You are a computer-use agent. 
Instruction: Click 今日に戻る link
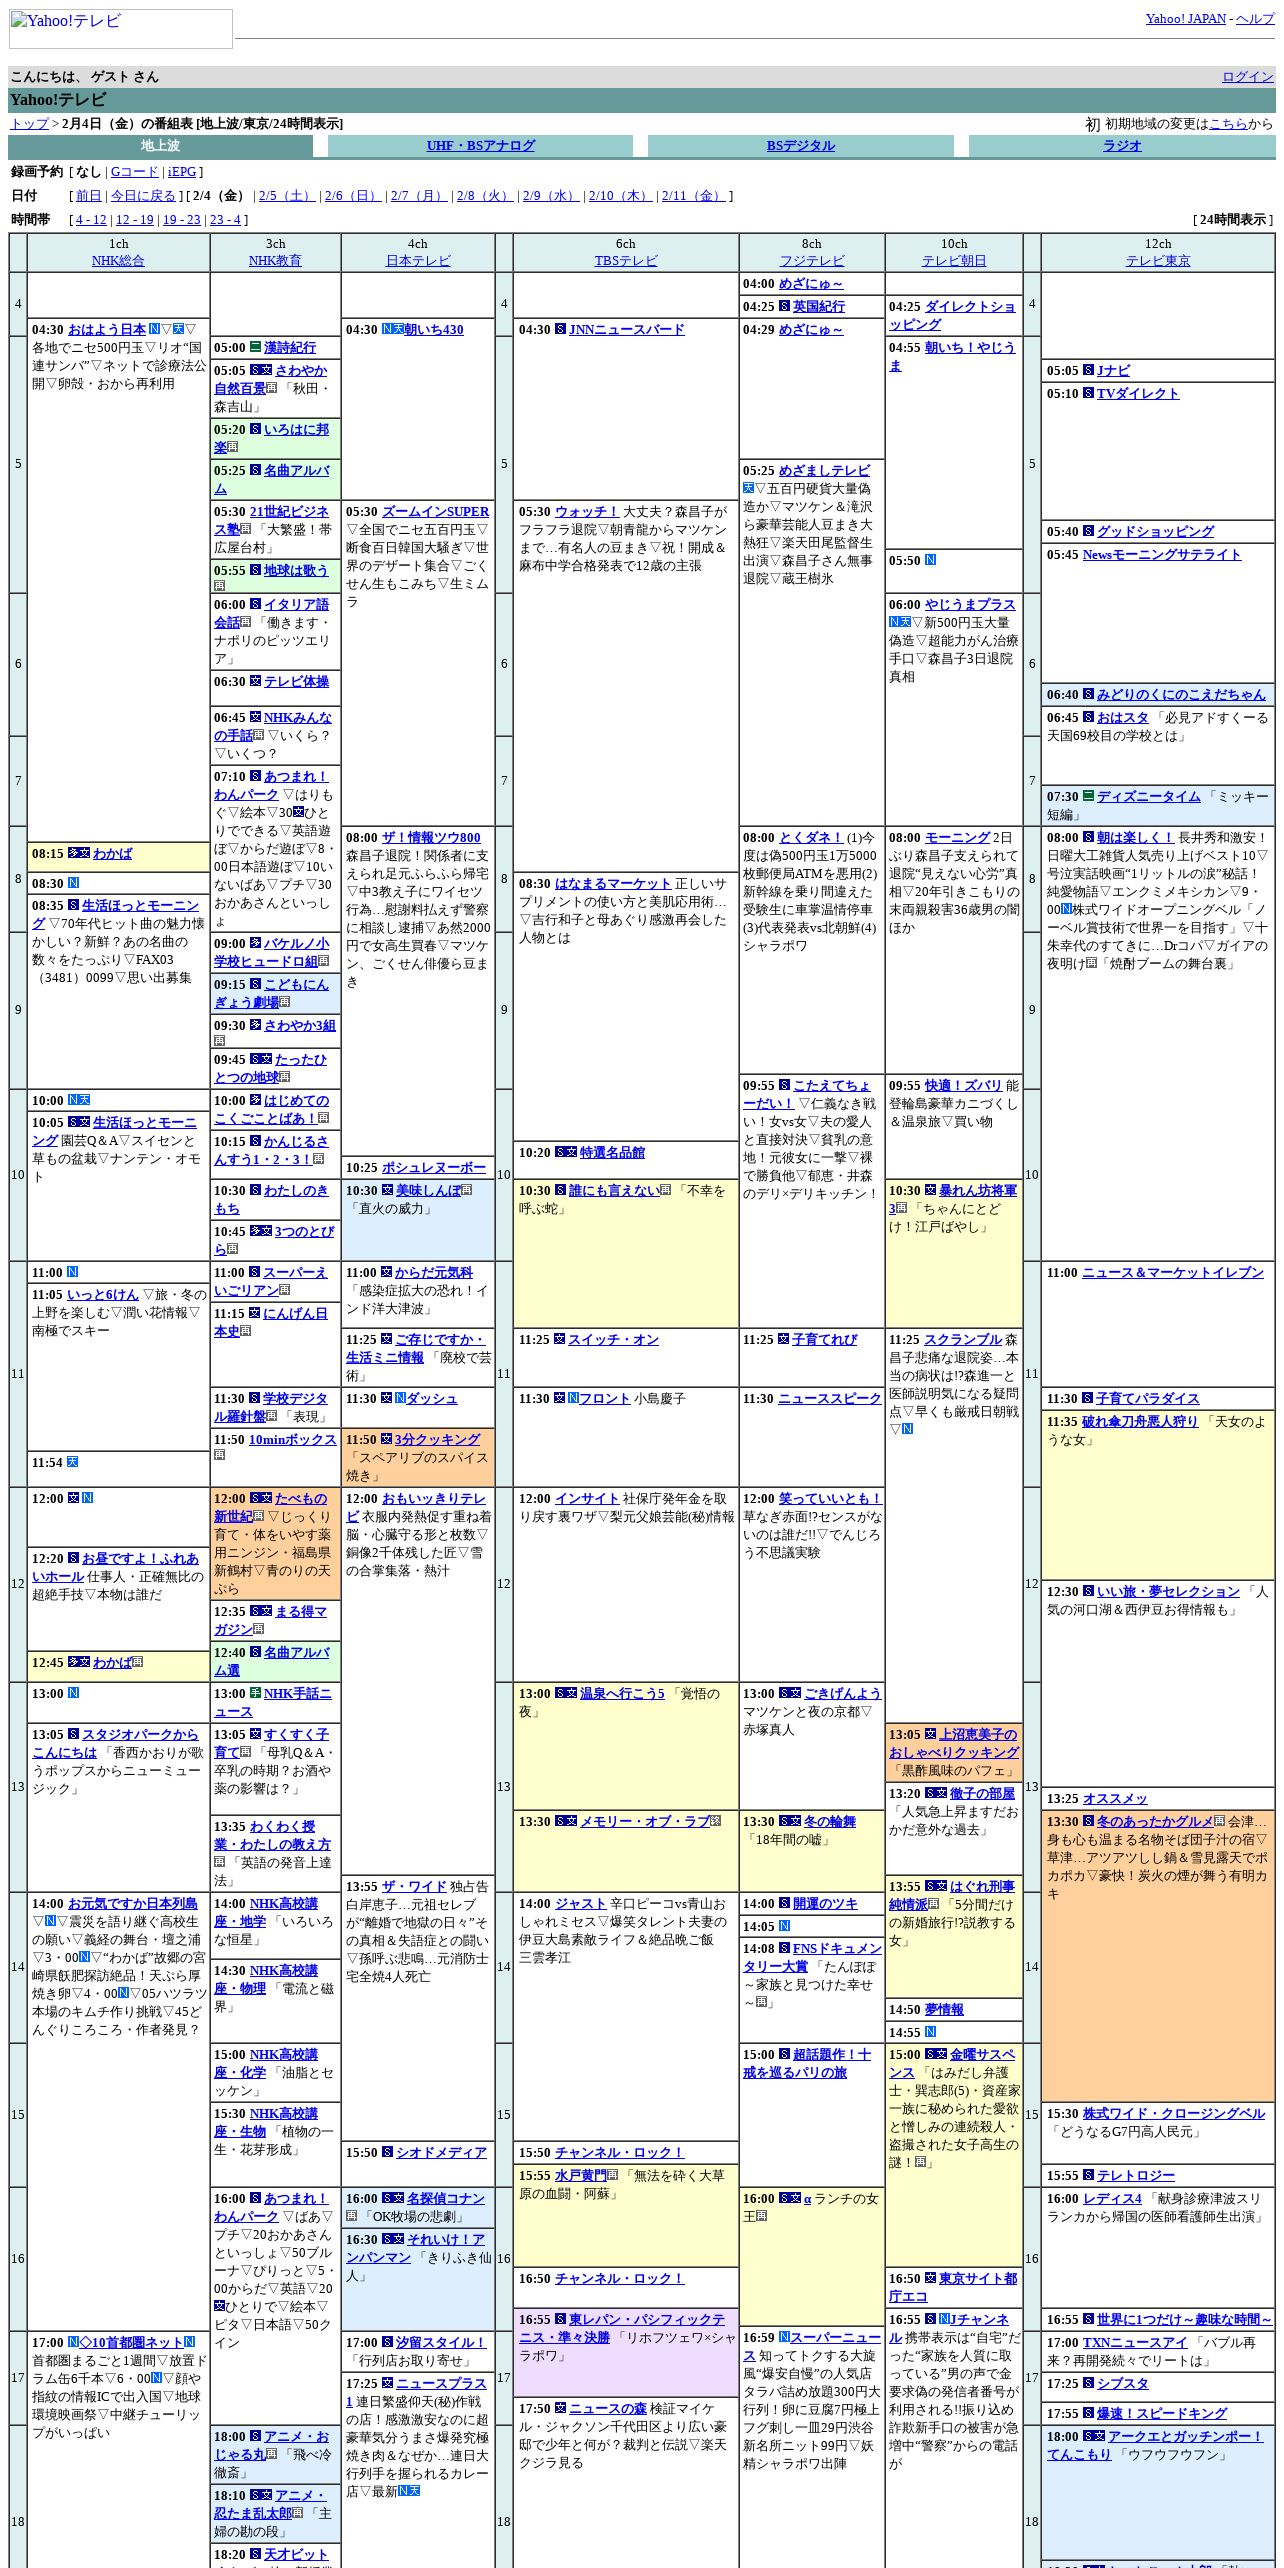pyautogui.click(x=143, y=196)
